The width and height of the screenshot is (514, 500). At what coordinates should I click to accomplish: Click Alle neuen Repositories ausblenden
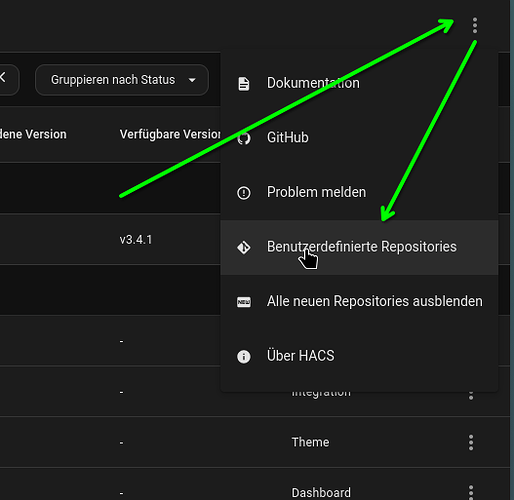[x=359, y=302]
